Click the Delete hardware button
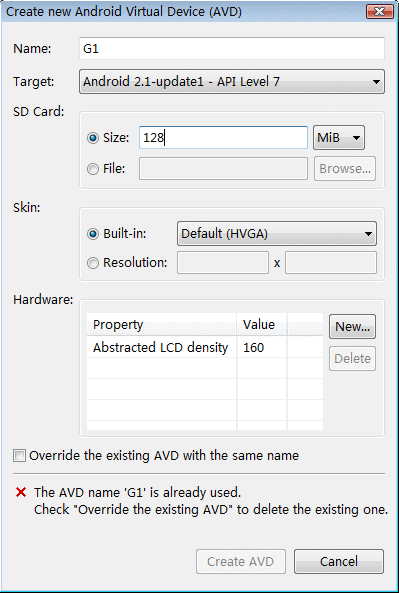Screen dimensions: 399x593 click(x=352, y=358)
